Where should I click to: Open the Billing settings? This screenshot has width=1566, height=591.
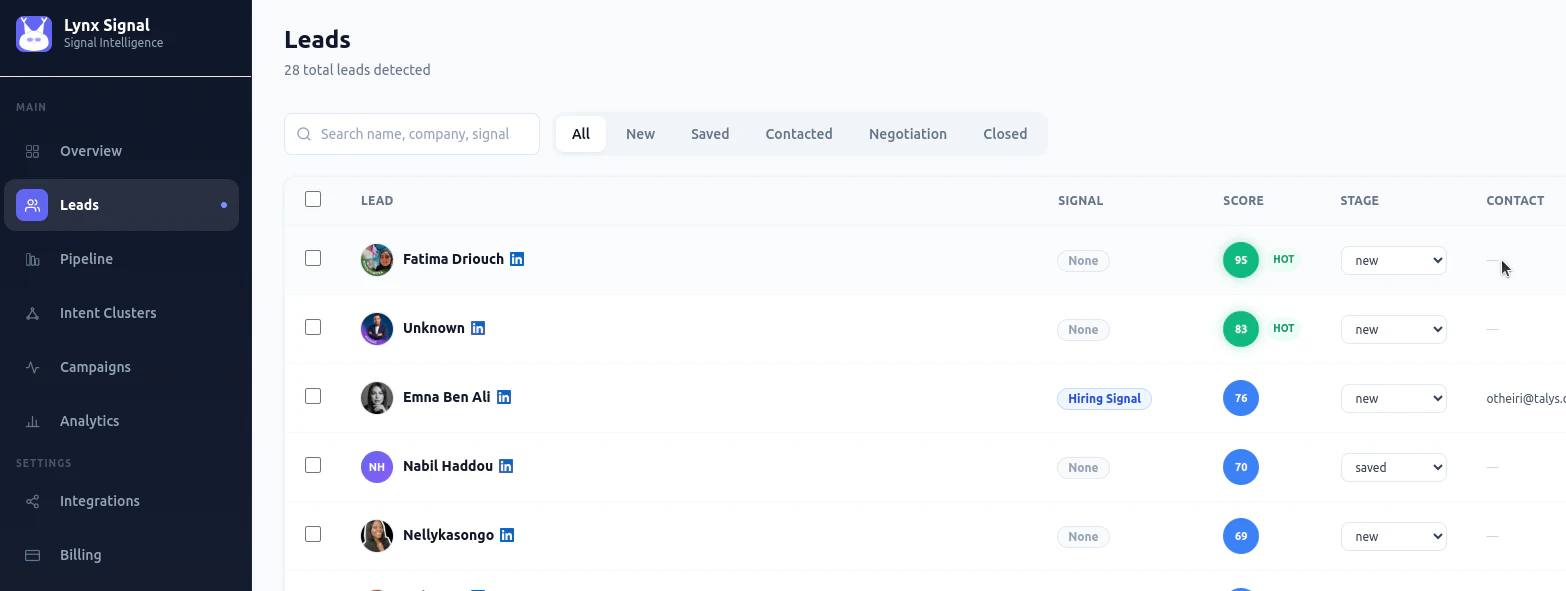coord(121,555)
